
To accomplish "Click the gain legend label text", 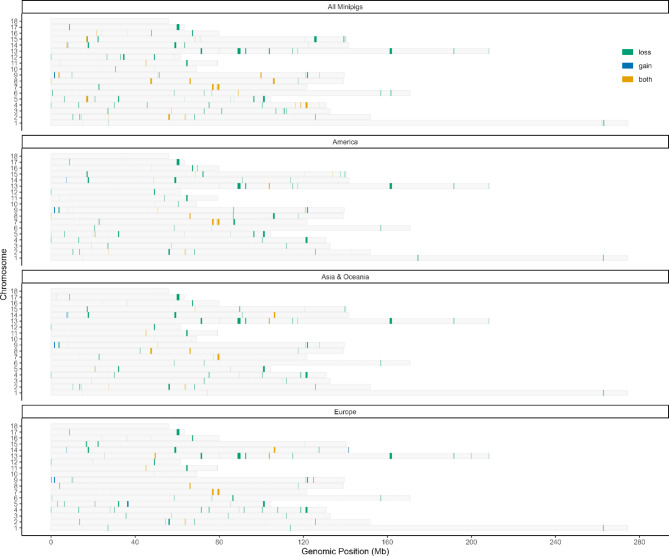I will coord(645,66).
